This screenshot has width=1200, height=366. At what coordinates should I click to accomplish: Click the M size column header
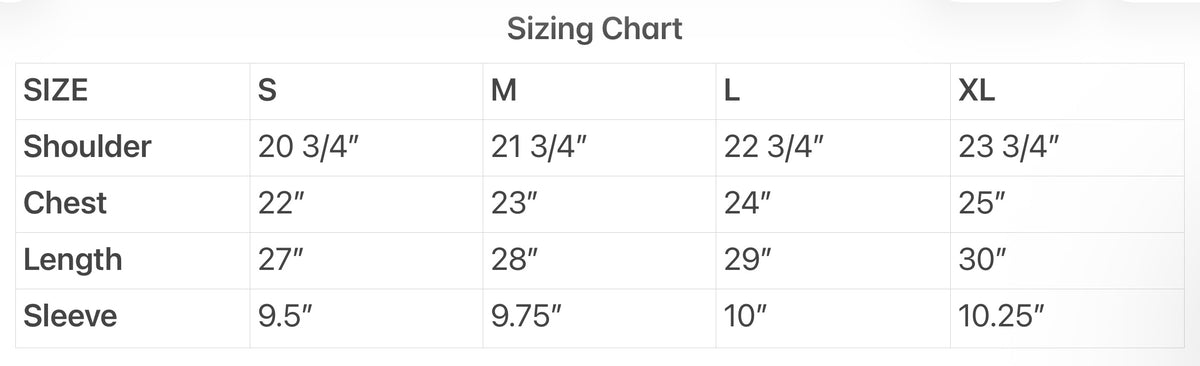tap(504, 92)
